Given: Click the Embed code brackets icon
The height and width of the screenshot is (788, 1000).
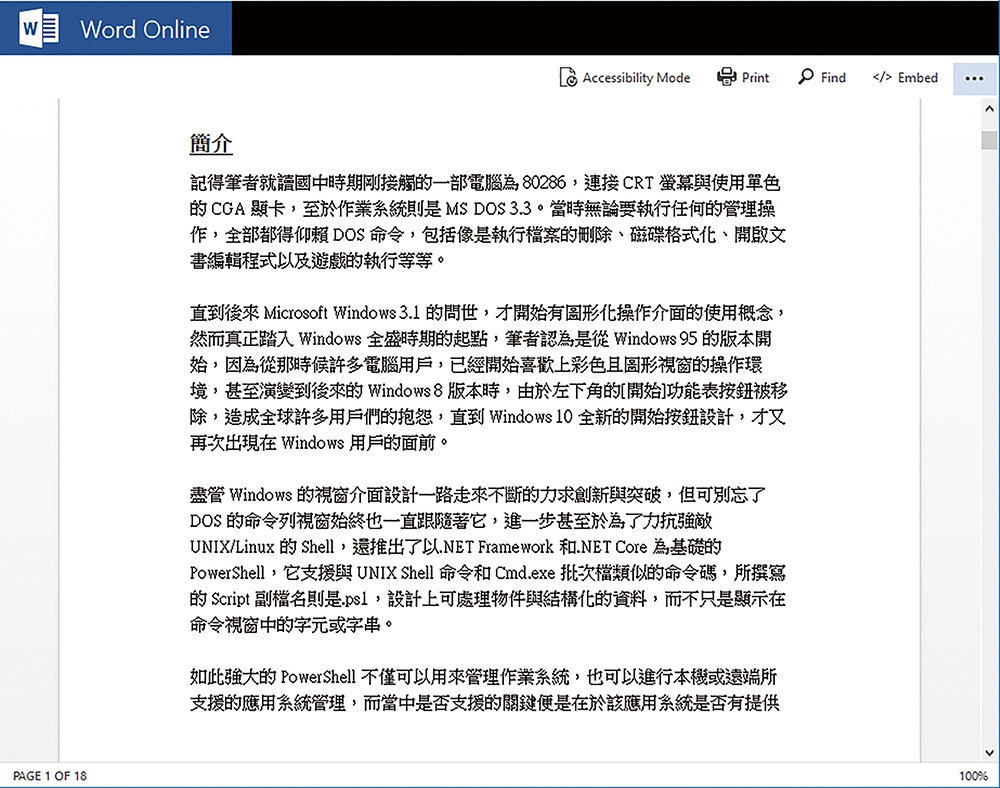Looking at the screenshot, I should [x=882, y=77].
